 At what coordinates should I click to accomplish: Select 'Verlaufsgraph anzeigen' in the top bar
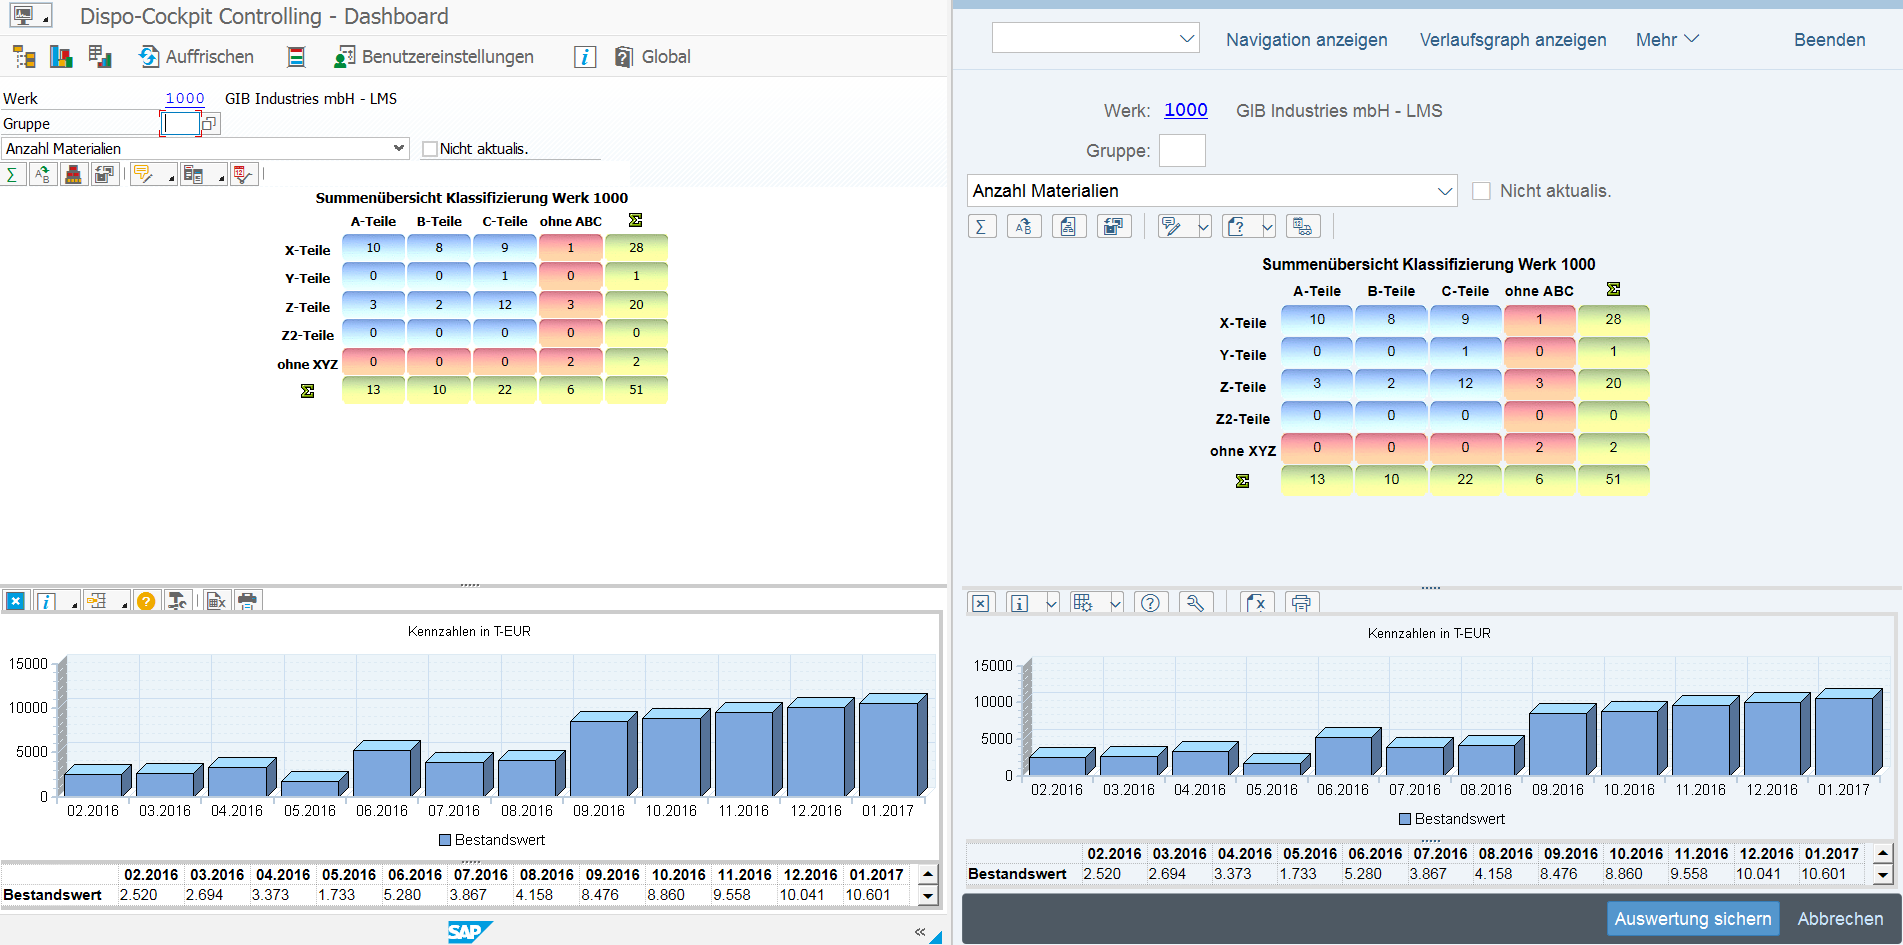(x=1512, y=40)
